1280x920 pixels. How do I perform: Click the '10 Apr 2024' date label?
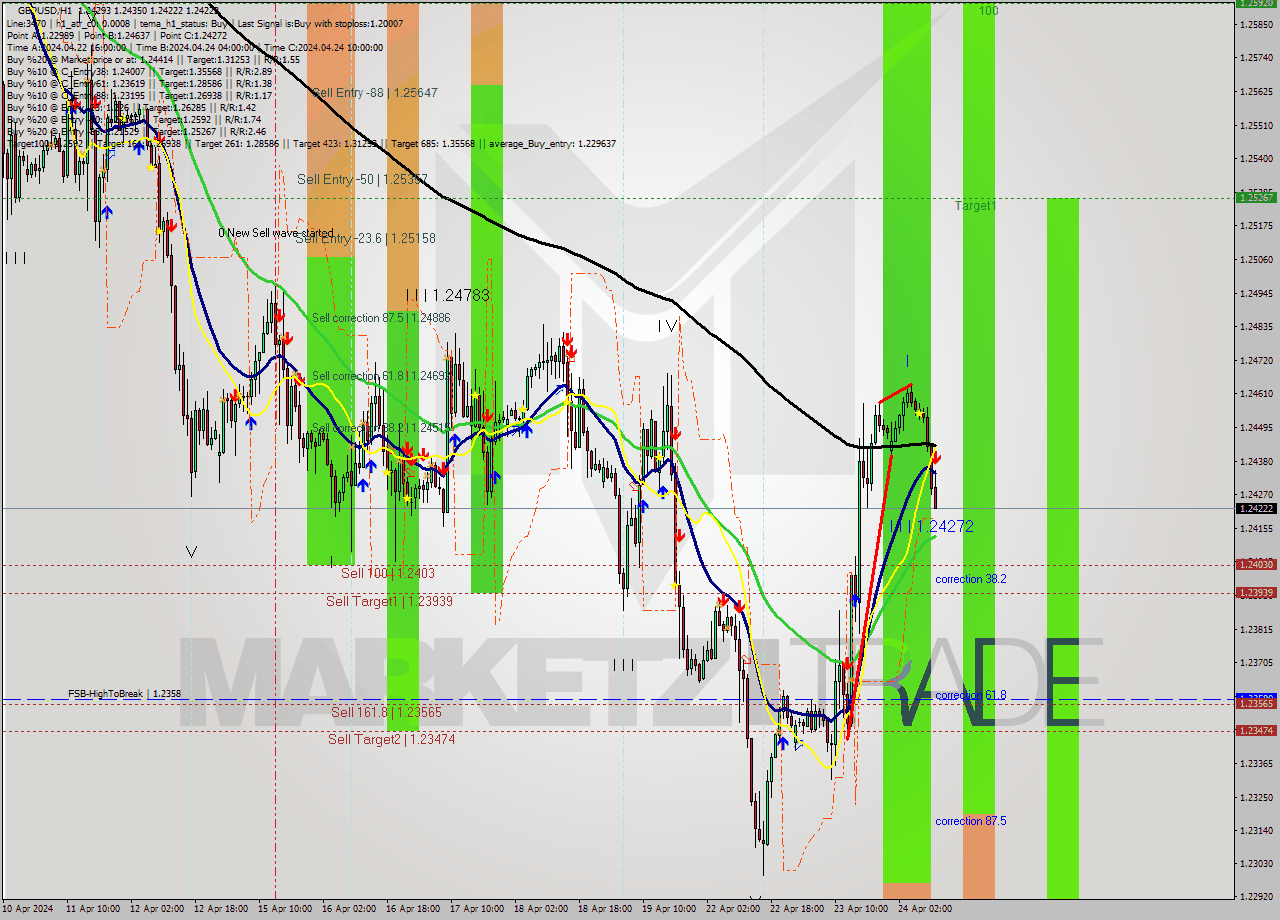click(30, 909)
